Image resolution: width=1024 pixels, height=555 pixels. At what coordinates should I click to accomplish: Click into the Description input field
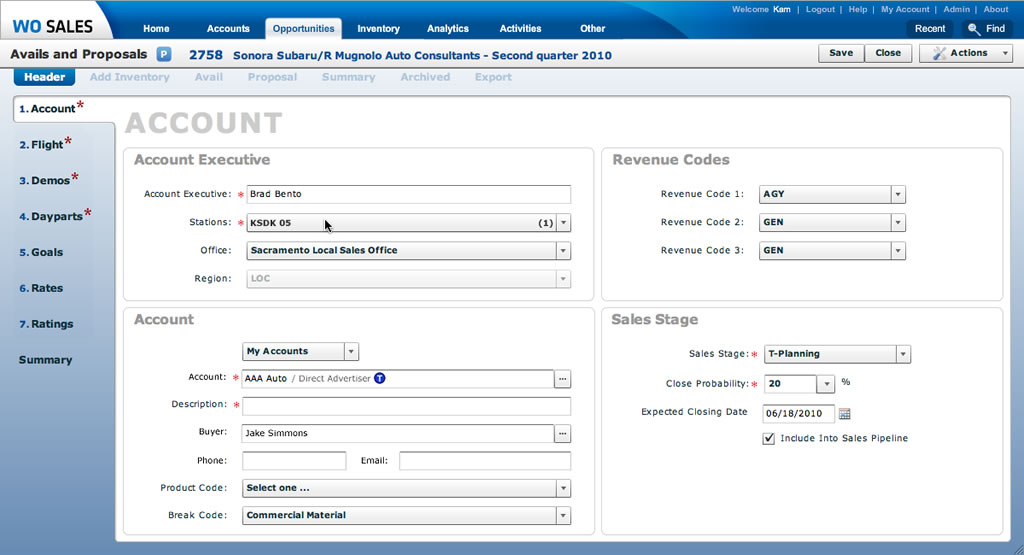pyautogui.click(x=406, y=406)
